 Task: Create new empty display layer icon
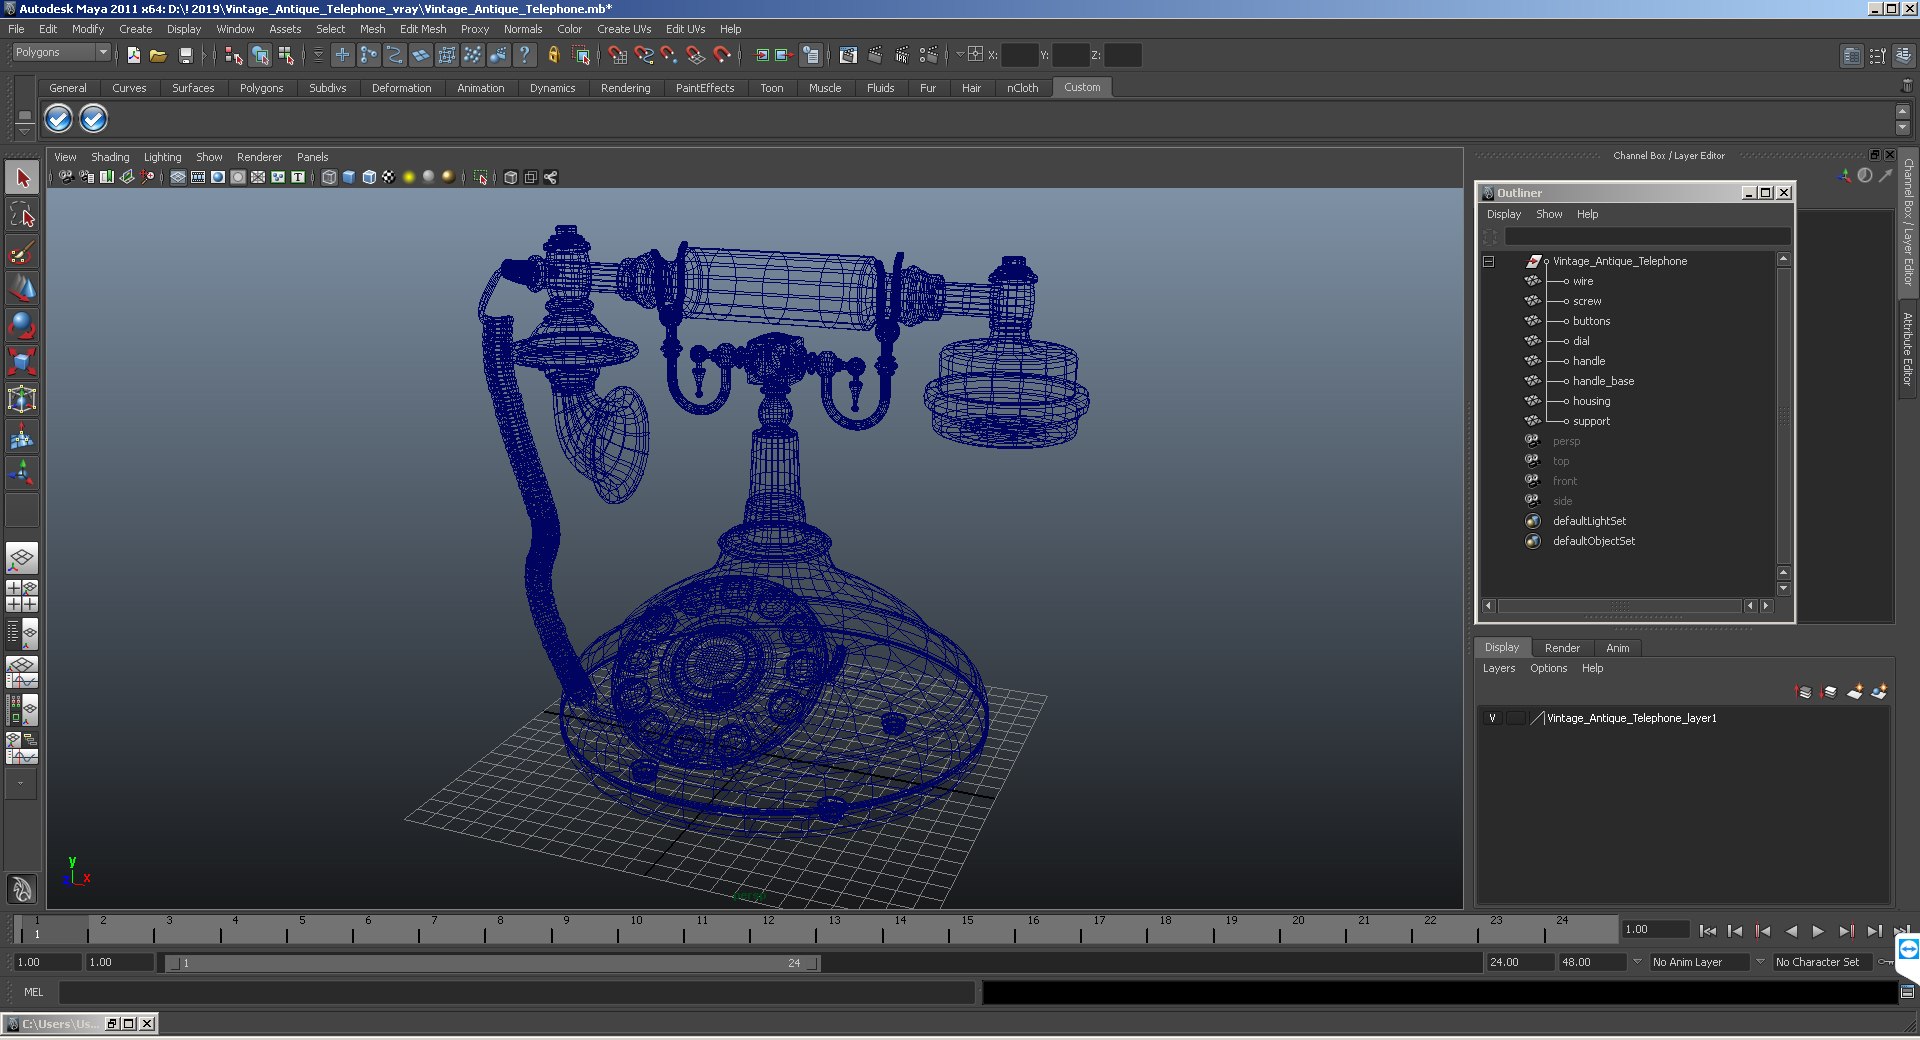pyautogui.click(x=1855, y=692)
